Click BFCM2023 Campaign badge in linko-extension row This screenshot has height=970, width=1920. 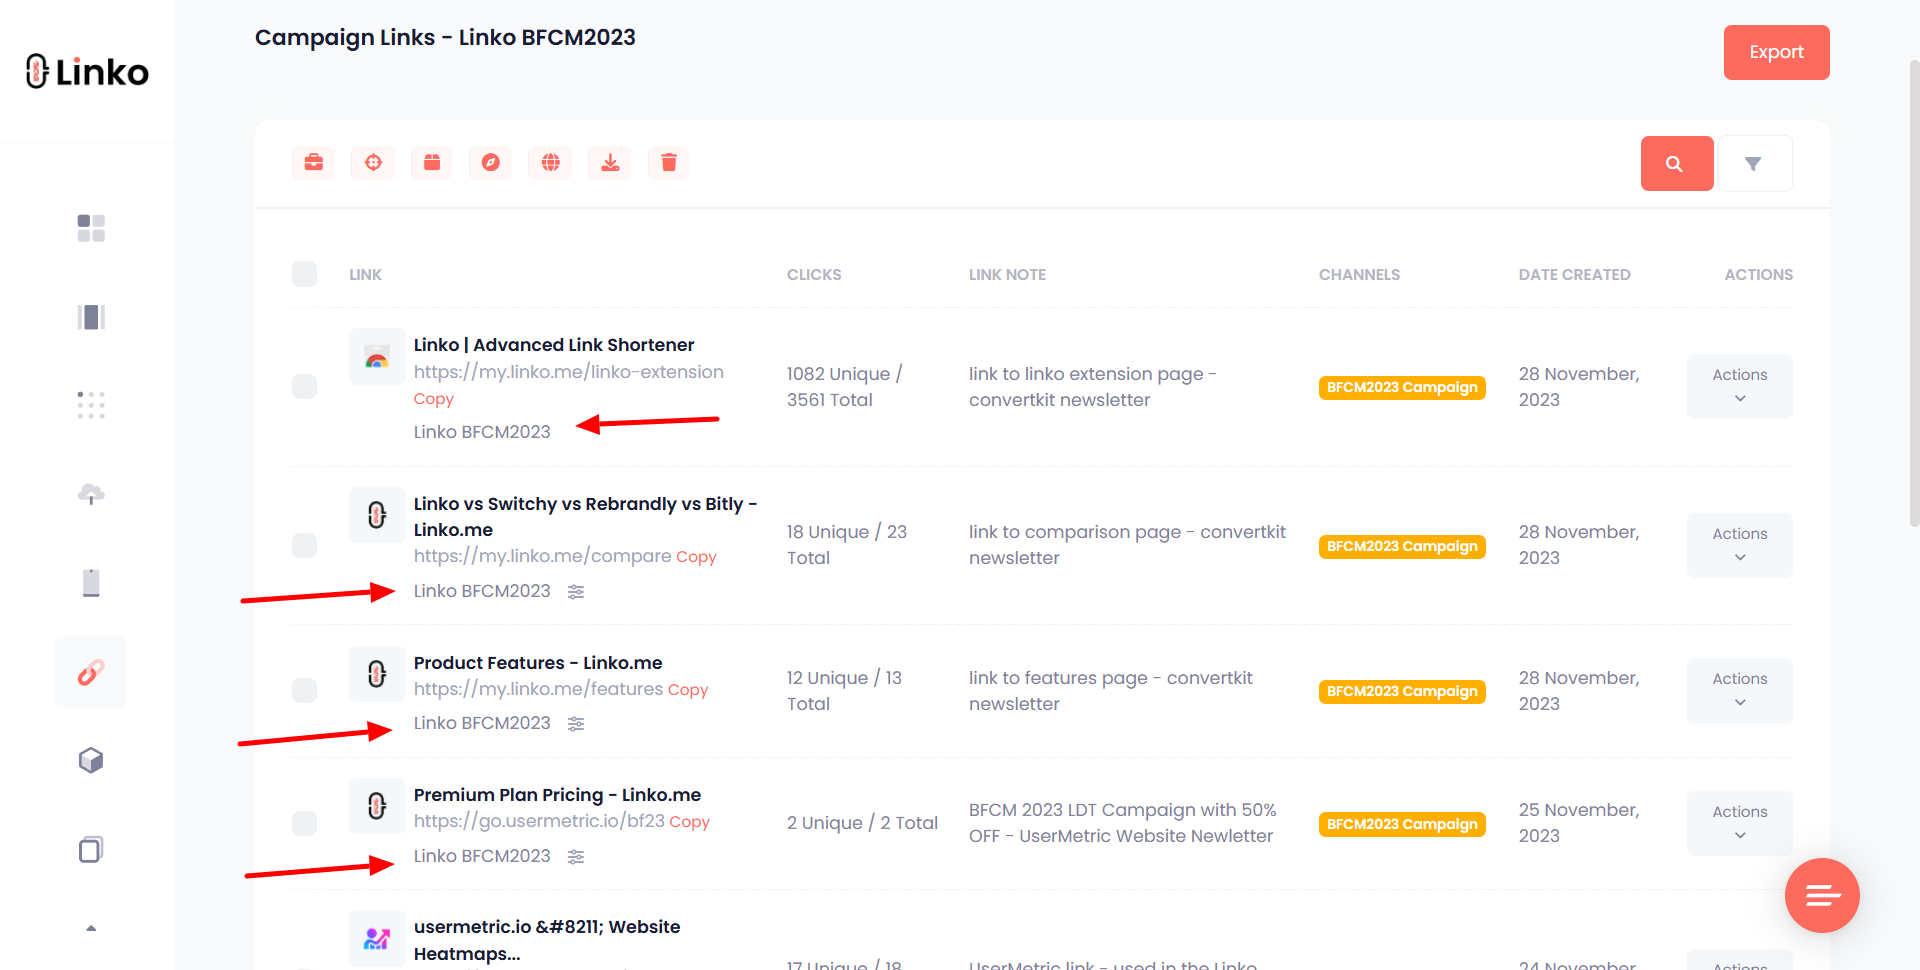coord(1402,387)
